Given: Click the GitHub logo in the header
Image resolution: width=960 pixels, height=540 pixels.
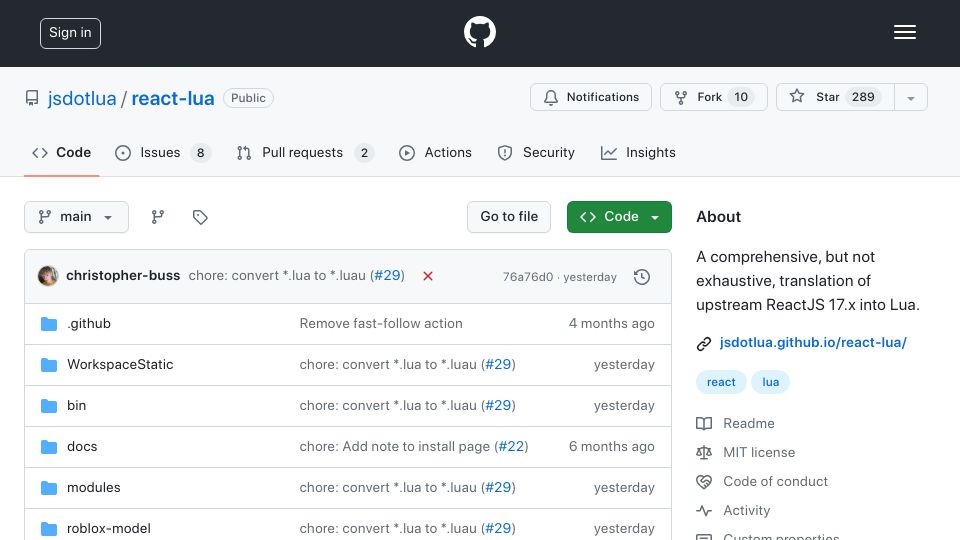Looking at the screenshot, I should (479, 32).
